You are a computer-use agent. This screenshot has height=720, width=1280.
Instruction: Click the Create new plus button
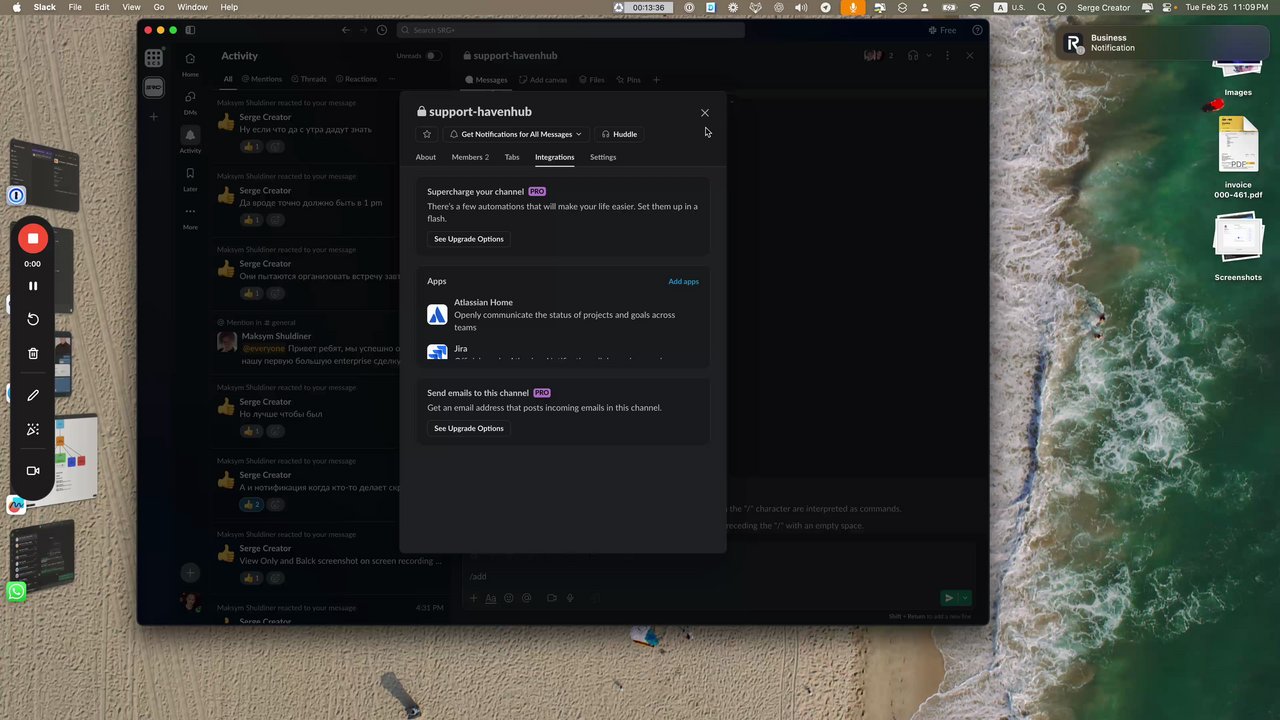[x=190, y=573]
